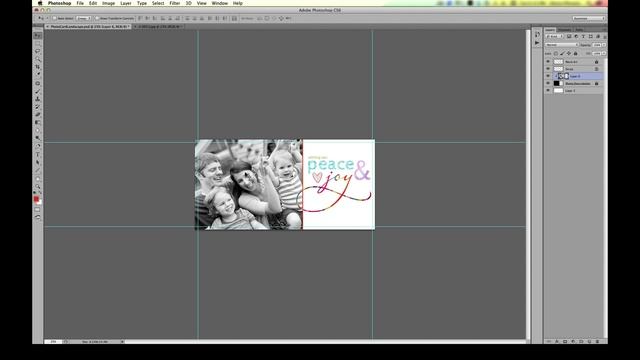
Task: Open the Window menu
Action: (x=220, y=3)
